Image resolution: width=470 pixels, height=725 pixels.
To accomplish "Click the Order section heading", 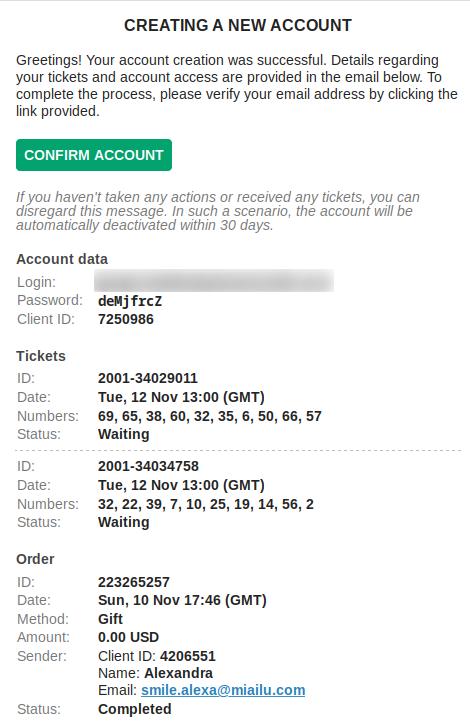I will click(35, 559).
